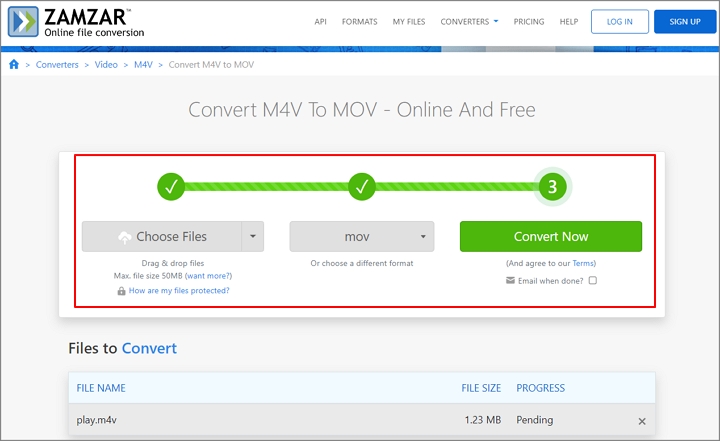Open the Formats page
This screenshot has height=441, width=720.
tap(360, 22)
